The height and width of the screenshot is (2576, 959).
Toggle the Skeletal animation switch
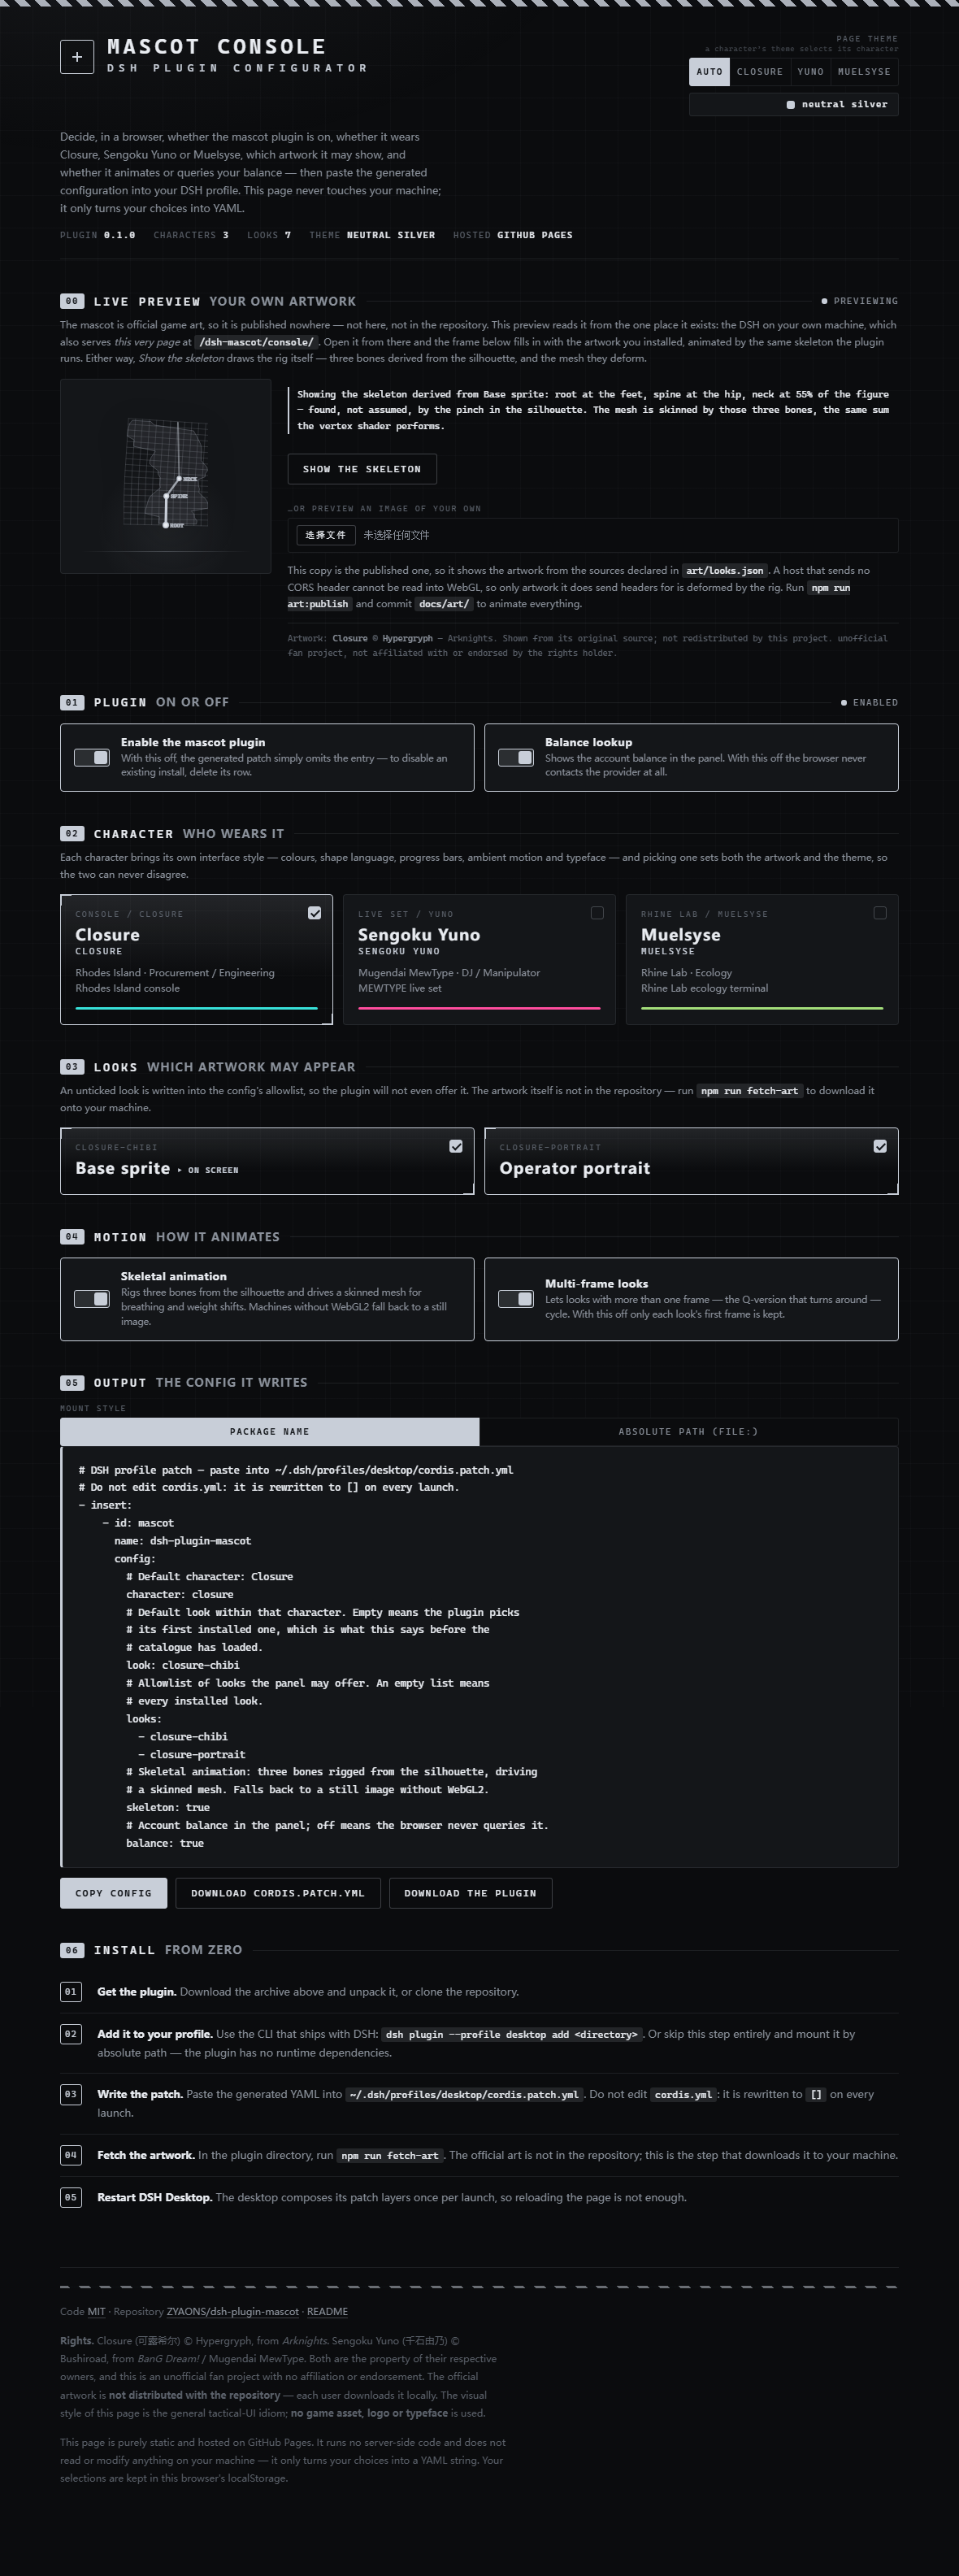point(92,1299)
